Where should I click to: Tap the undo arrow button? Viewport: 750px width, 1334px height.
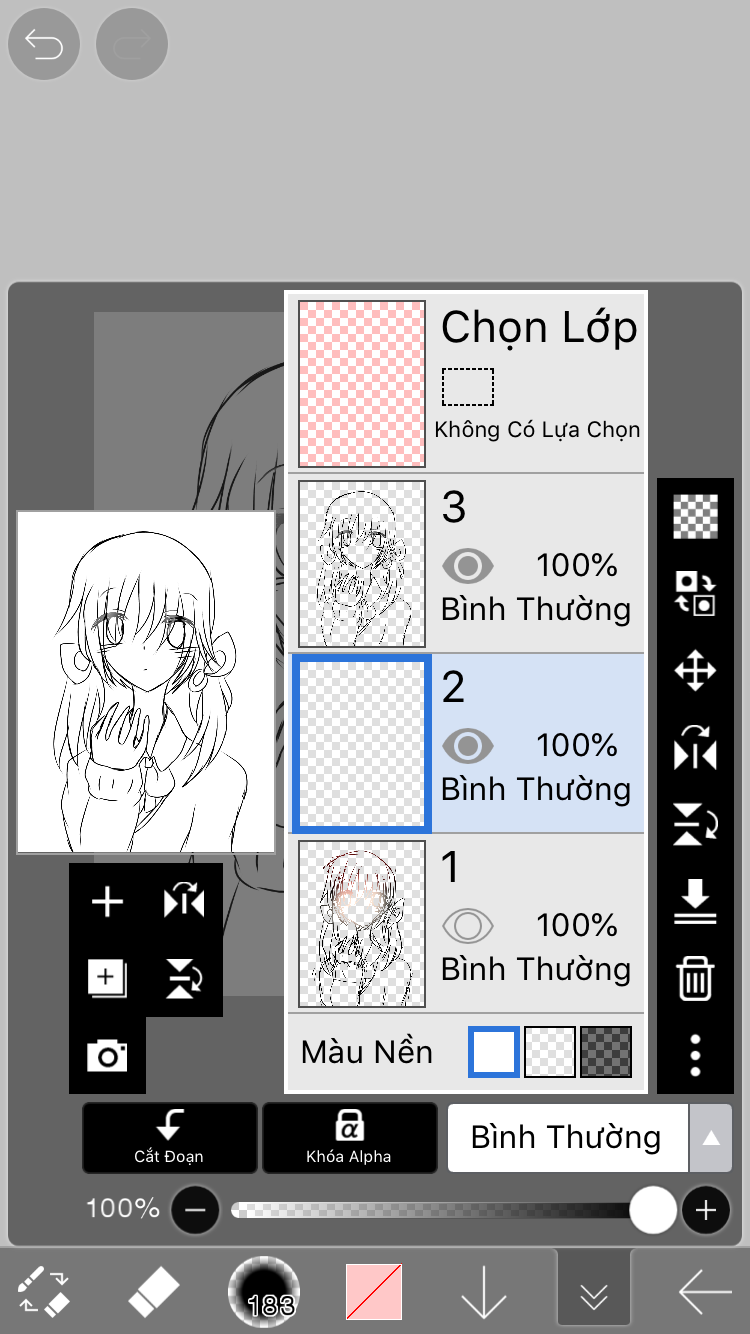point(44,44)
